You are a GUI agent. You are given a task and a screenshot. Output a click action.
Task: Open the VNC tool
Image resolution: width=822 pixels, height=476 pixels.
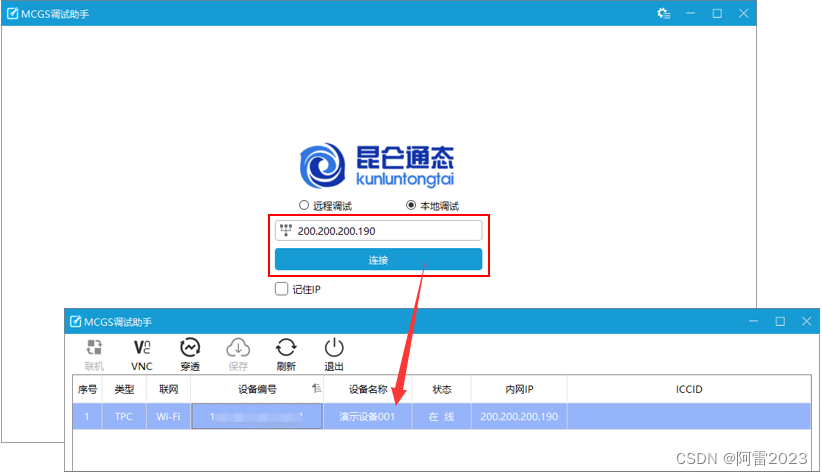point(142,355)
